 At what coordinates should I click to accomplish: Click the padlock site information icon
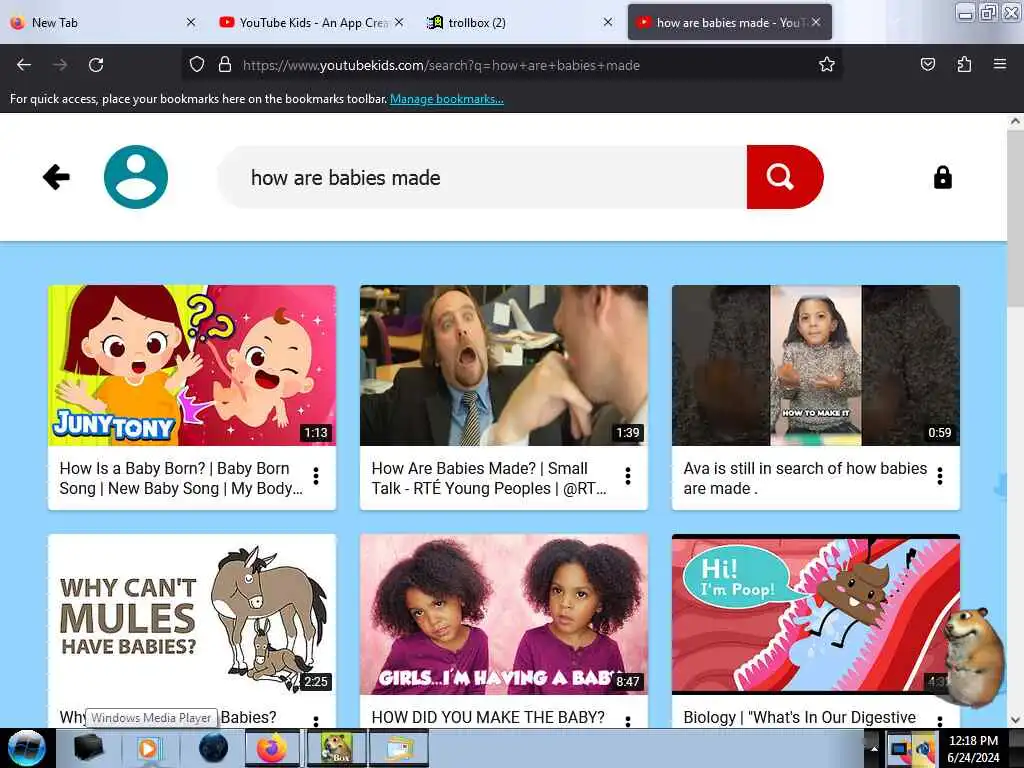click(x=225, y=65)
